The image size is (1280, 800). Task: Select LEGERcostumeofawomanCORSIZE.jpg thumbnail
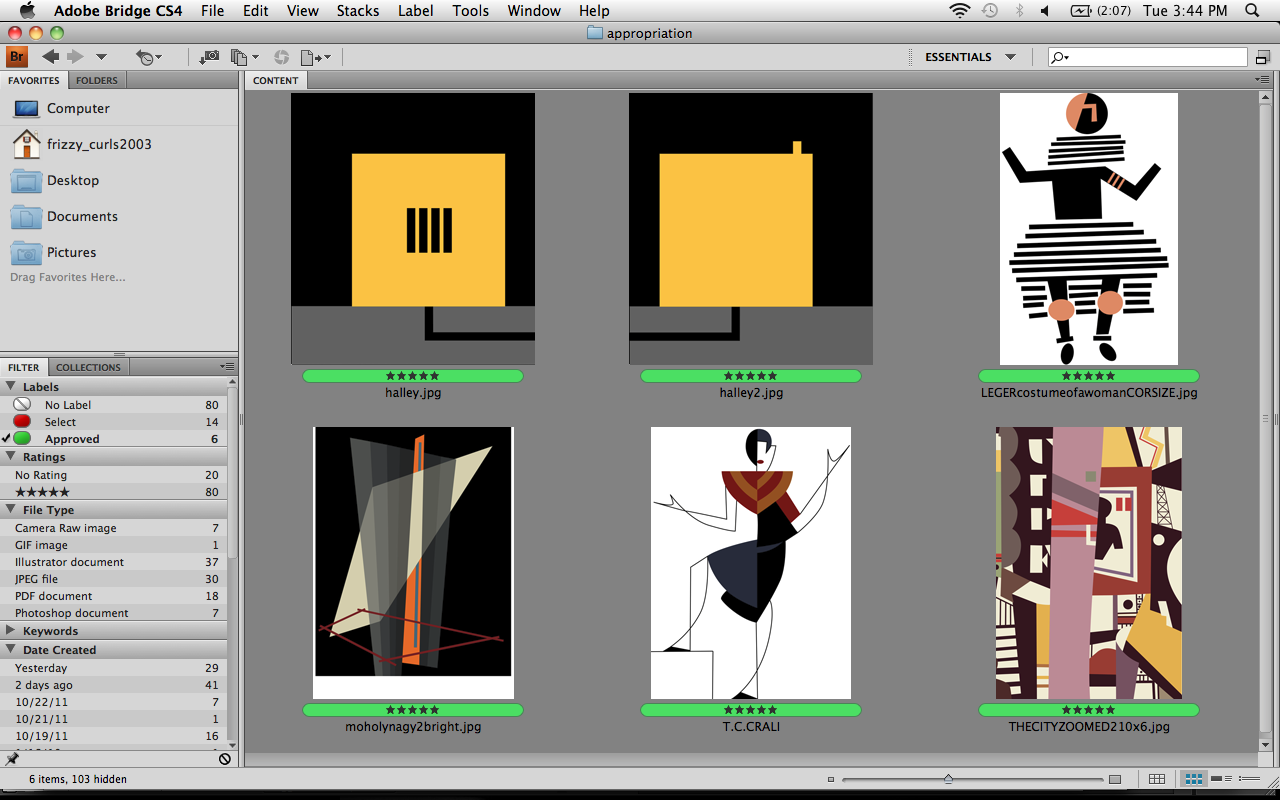point(1089,229)
